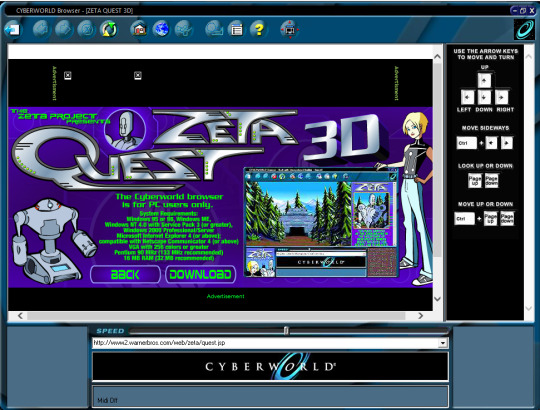Go forward with the Forward toolbar button
This screenshot has width=540, height=410.
(x=64, y=29)
